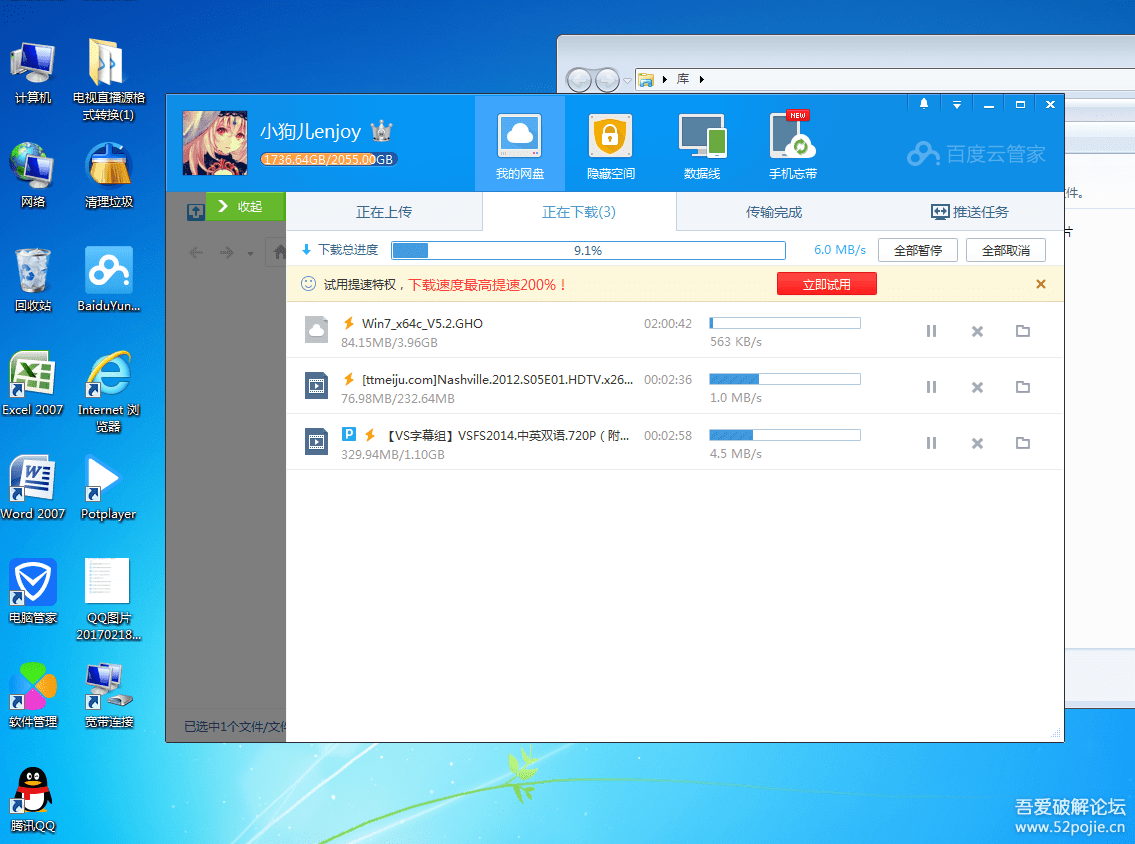The image size is (1135, 844).
Task: Open the 数据线 feature icon
Action: 701,145
